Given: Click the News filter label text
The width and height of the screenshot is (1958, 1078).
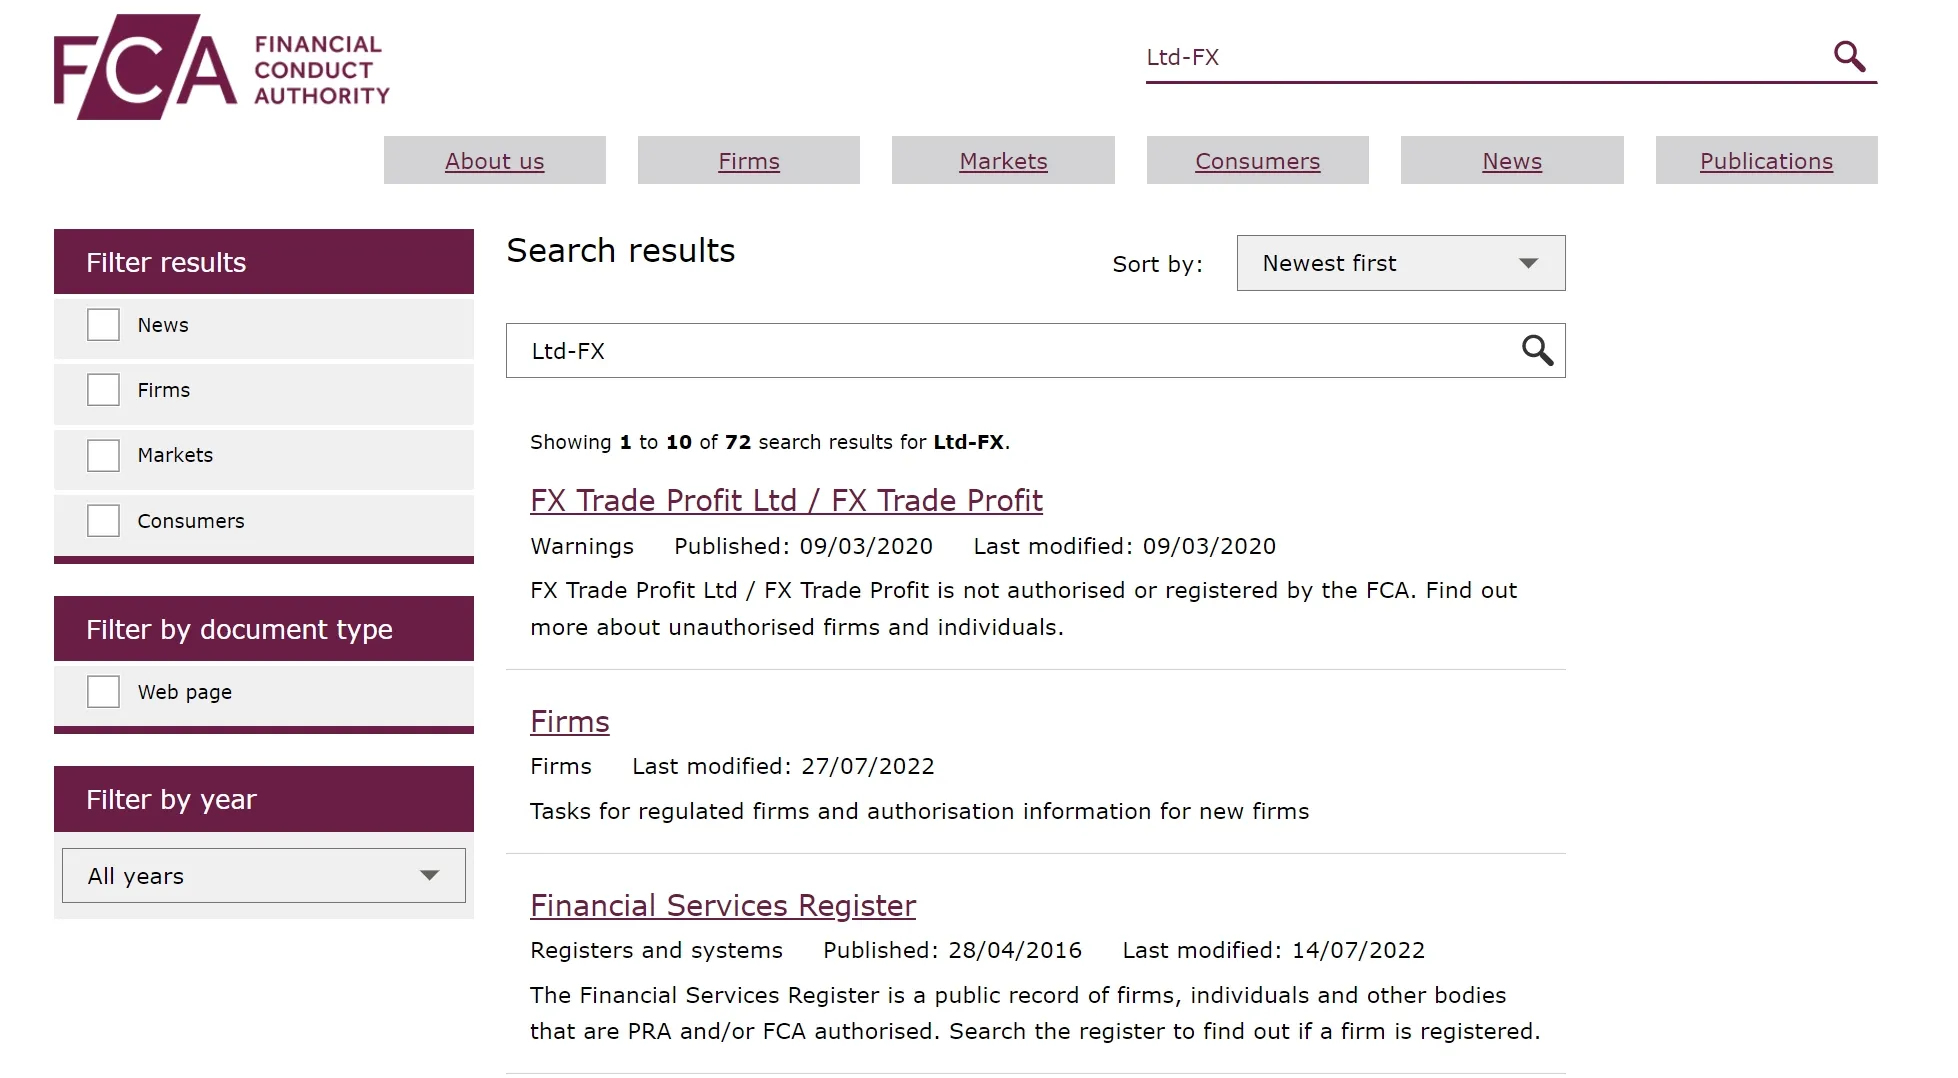Looking at the screenshot, I should [163, 325].
